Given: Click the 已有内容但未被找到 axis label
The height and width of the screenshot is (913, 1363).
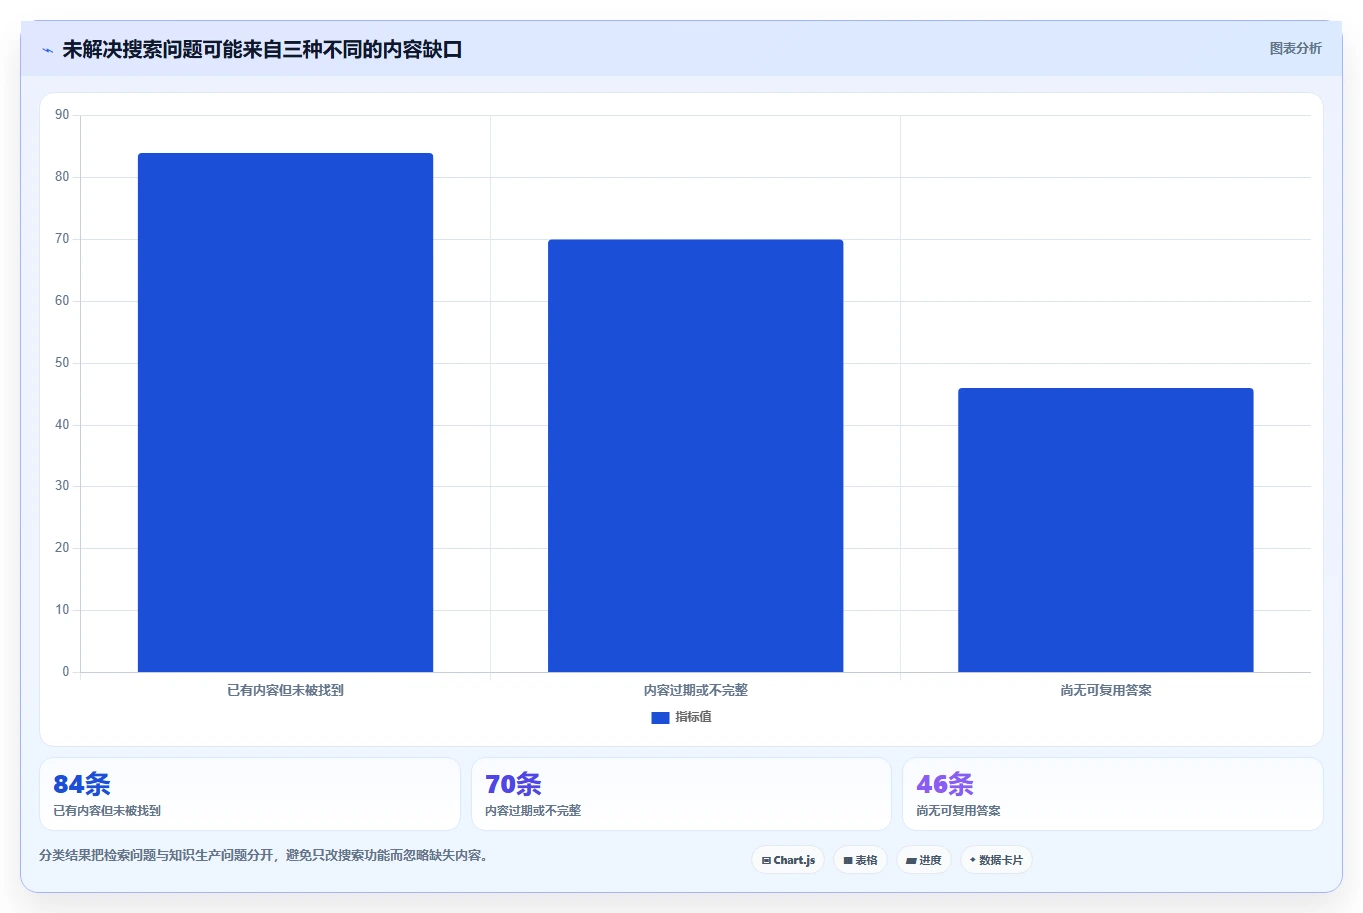Looking at the screenshot, I should tap(285, 690).
